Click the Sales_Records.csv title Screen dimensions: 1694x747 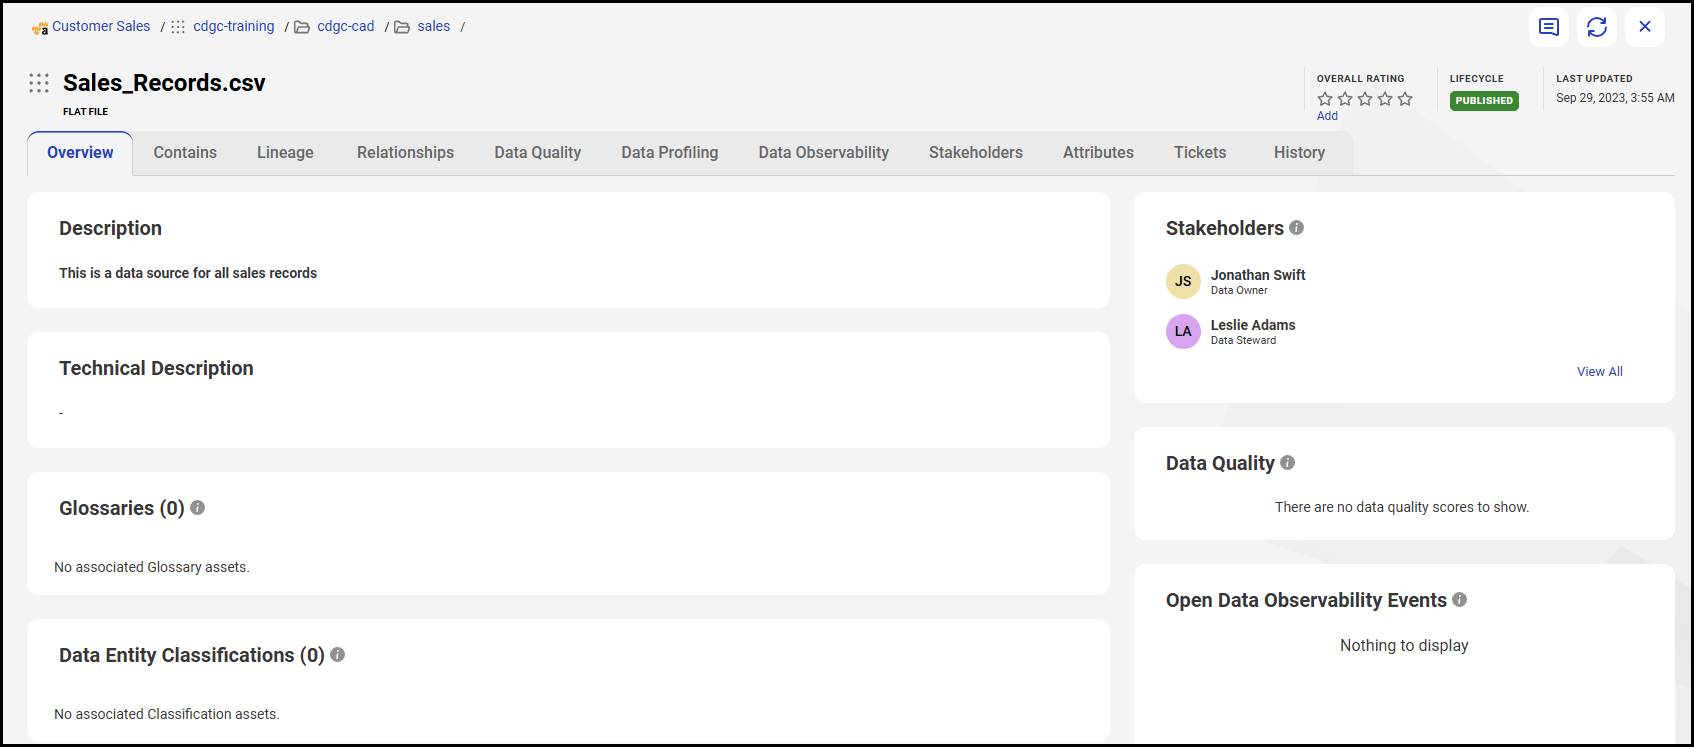click(x=164, y=83)
